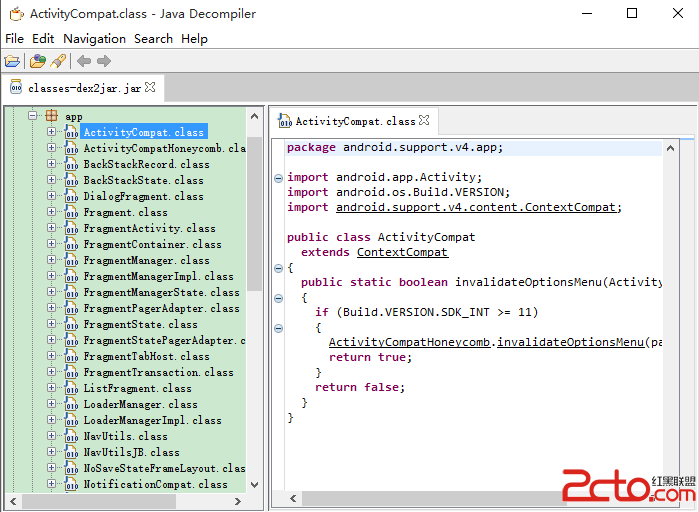Click the Forward navigation arrow
This screenshot has height=512, width=699.
[103, 61]
